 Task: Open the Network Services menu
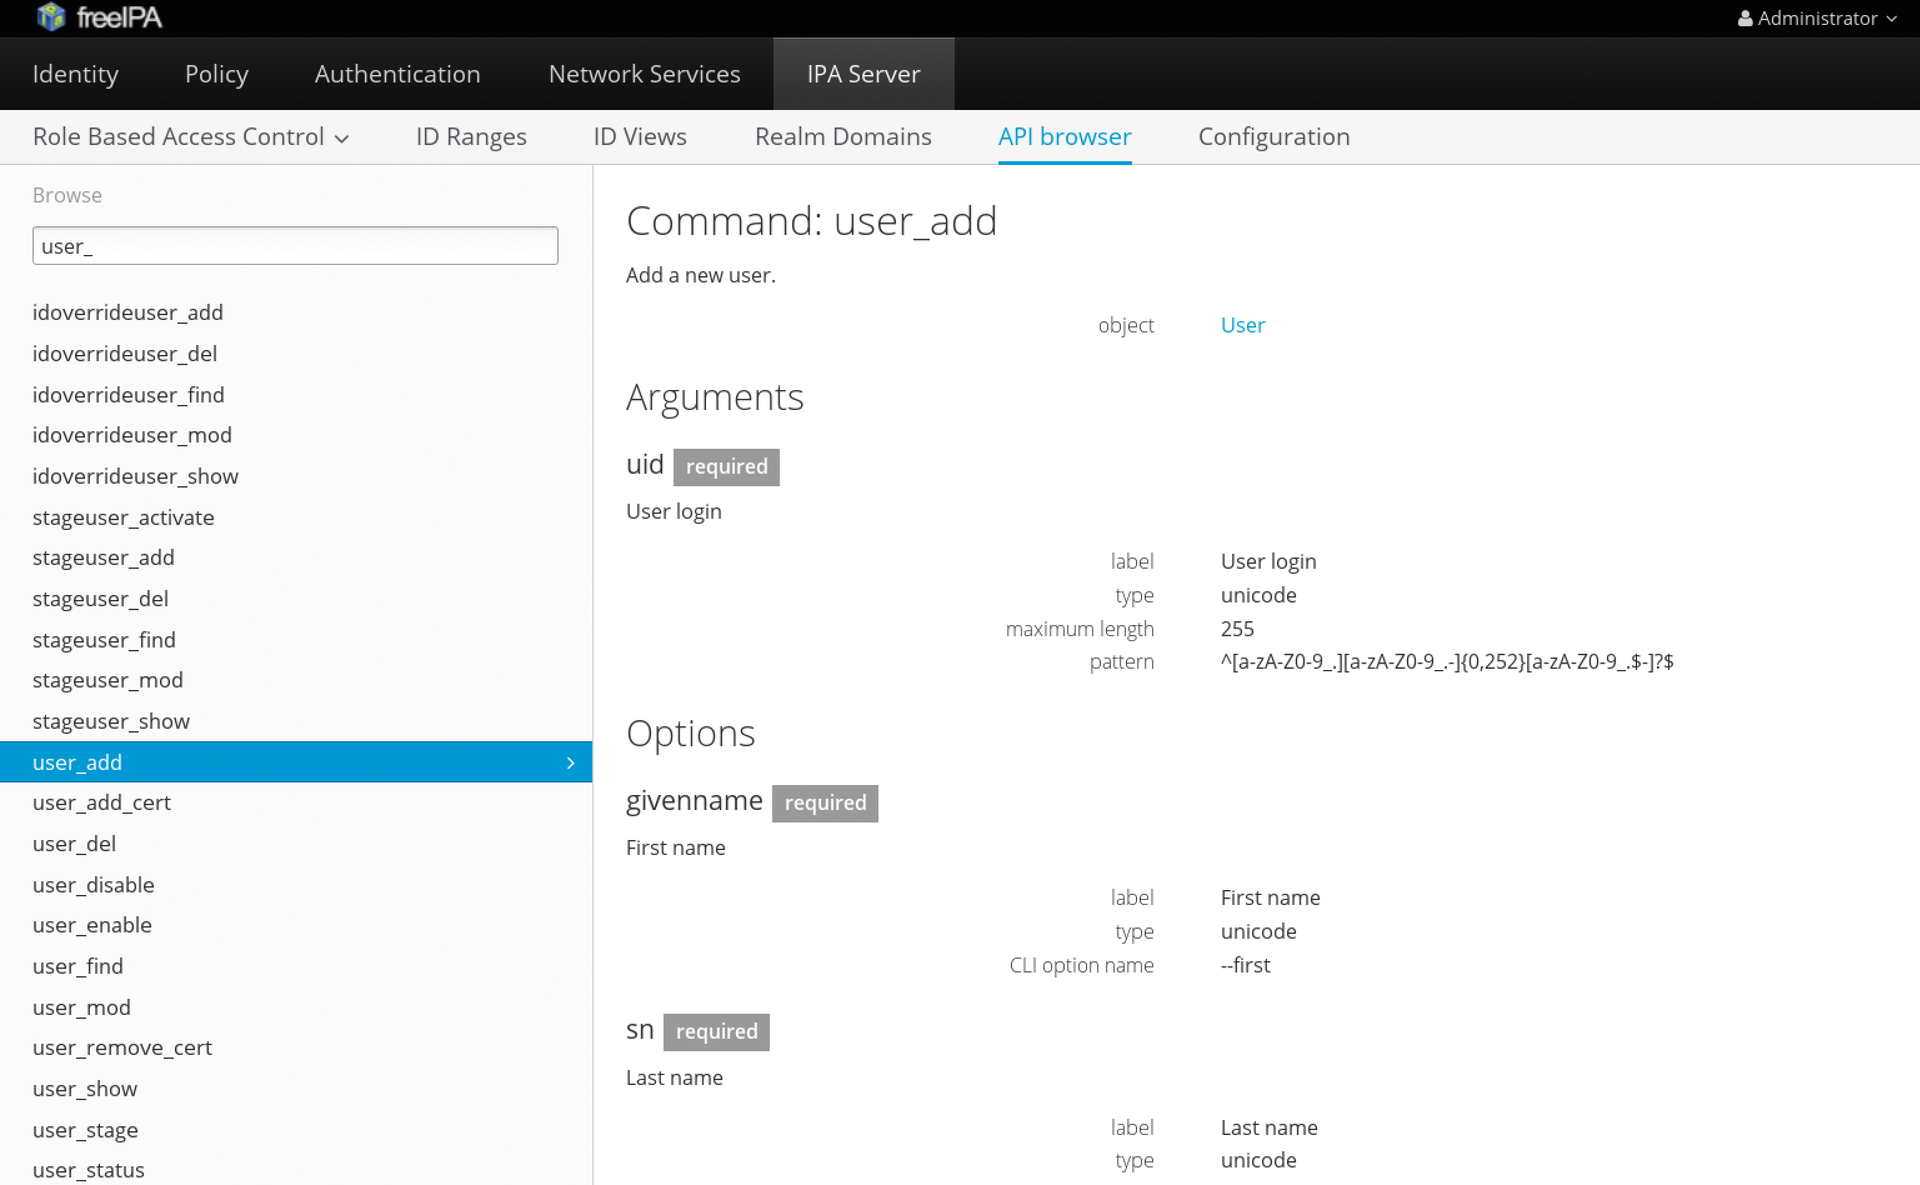tap(644, 73)
